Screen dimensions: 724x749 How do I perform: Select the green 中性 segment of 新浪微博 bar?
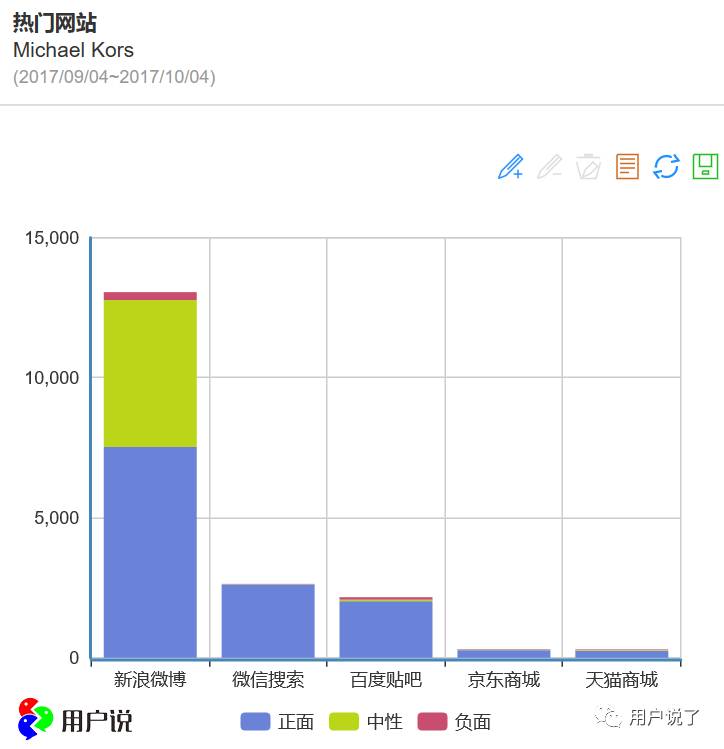(150, 373)
